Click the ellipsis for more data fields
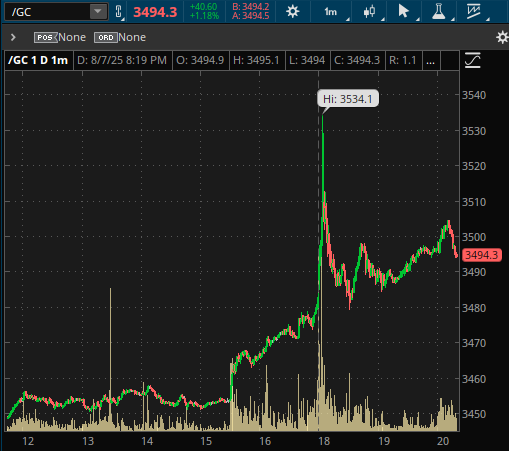Image resolution: width=509 pixels, height=451 pixels. point(431,60)
